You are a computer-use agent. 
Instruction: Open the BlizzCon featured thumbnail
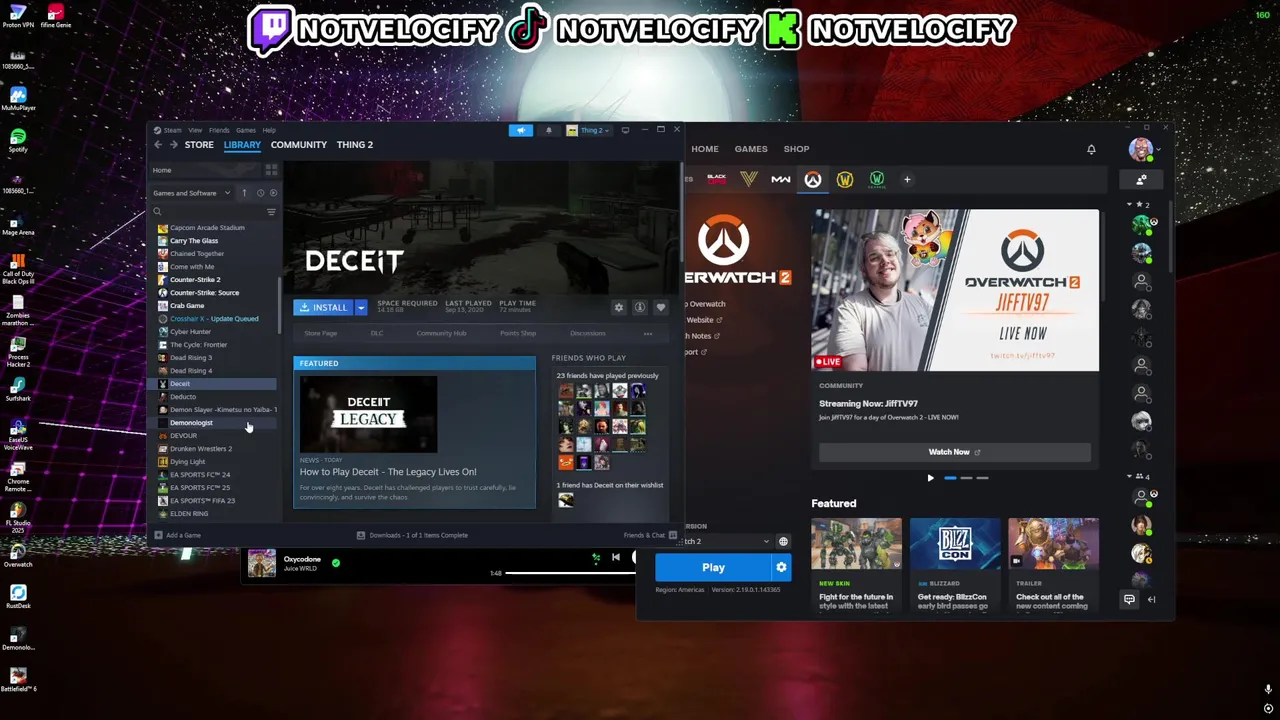tap(955, 544)
